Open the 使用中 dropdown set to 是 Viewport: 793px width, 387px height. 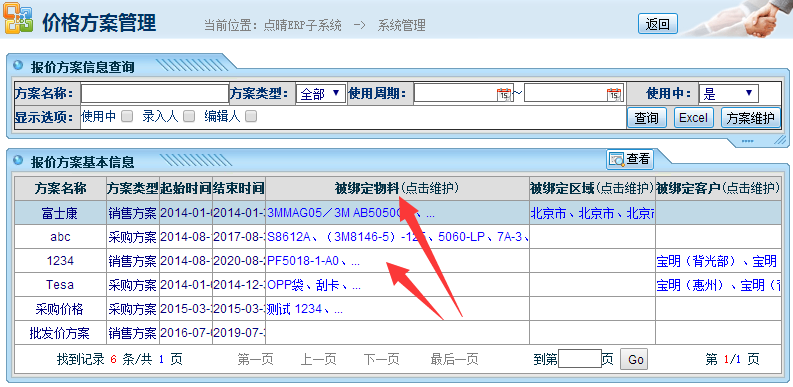tap(729, 94)
